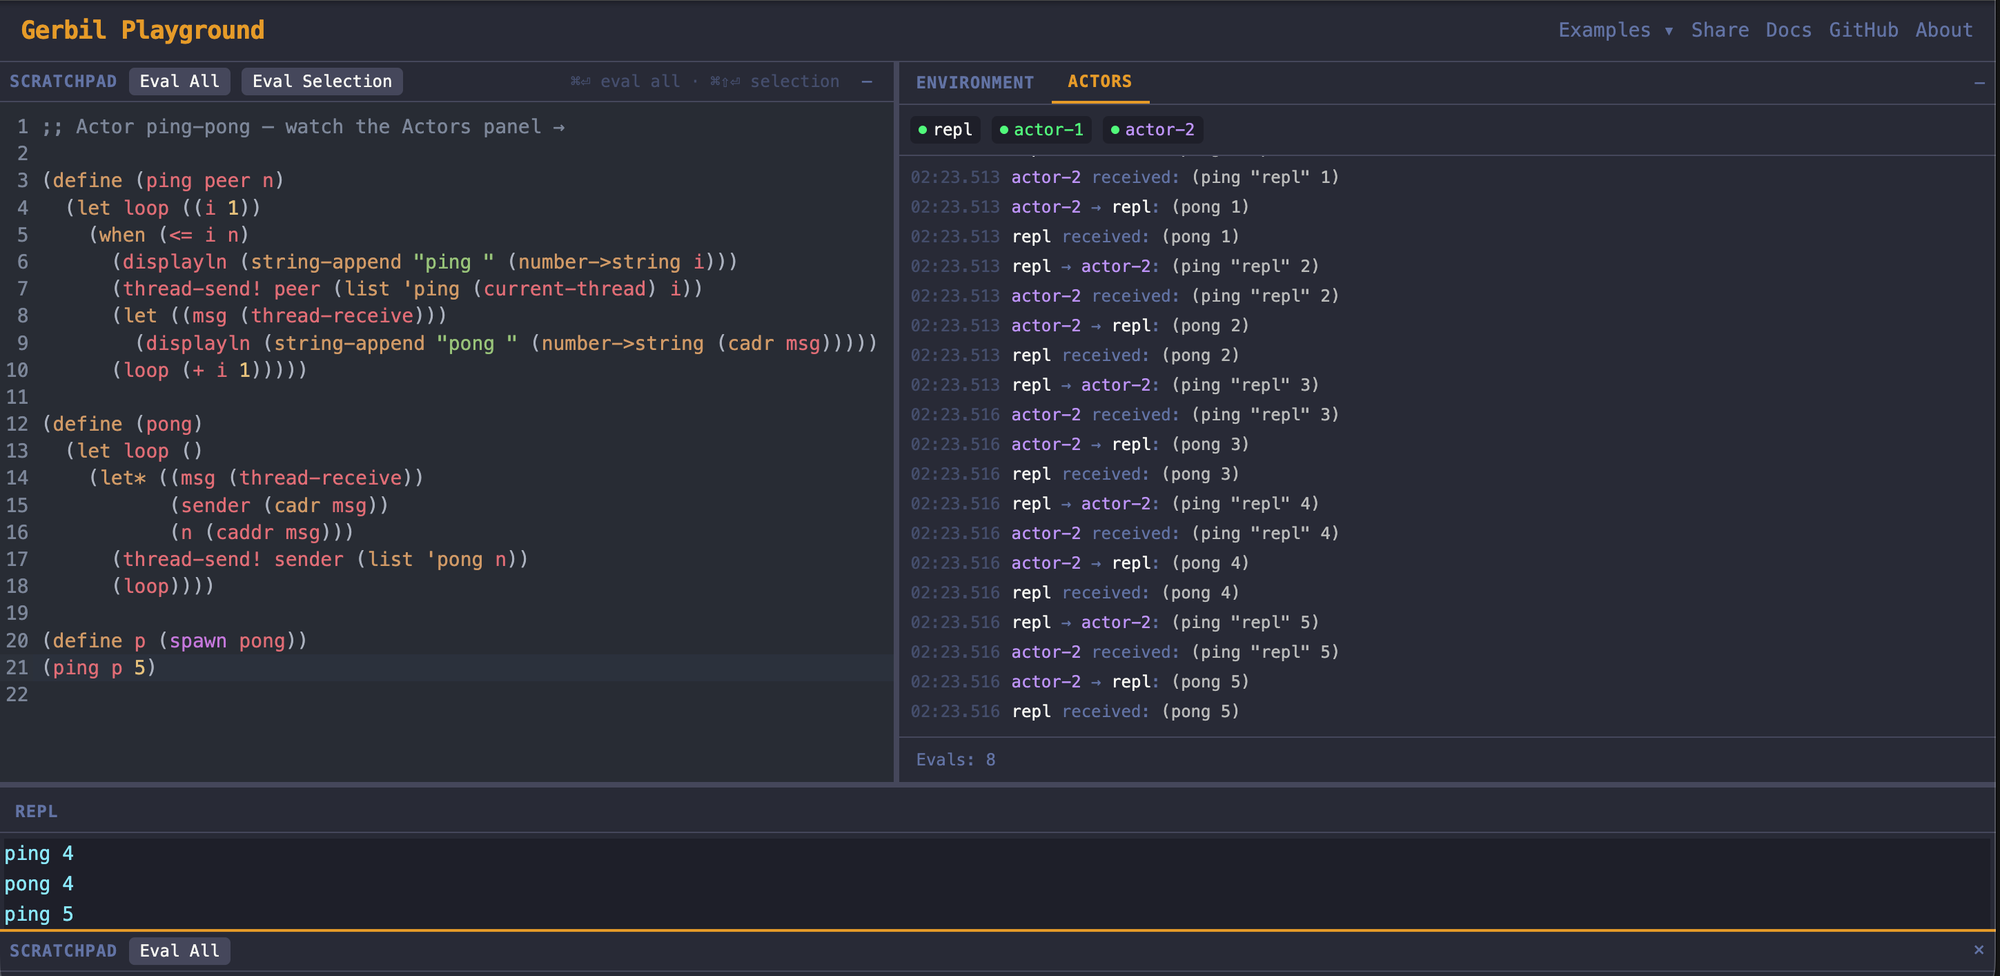Viewport: 2000px width, 976px height.
Task: Click the Eval Selection button
Action: (x=322, y=81)
